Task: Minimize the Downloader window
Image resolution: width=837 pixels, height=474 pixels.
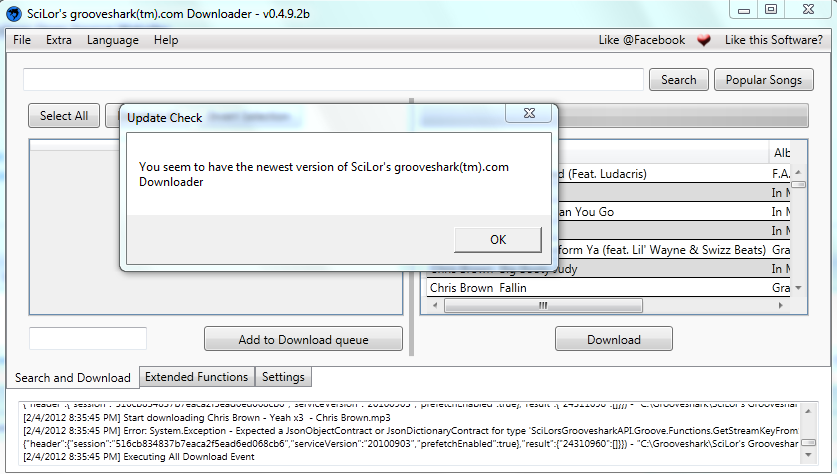Action: click(744, 10)
